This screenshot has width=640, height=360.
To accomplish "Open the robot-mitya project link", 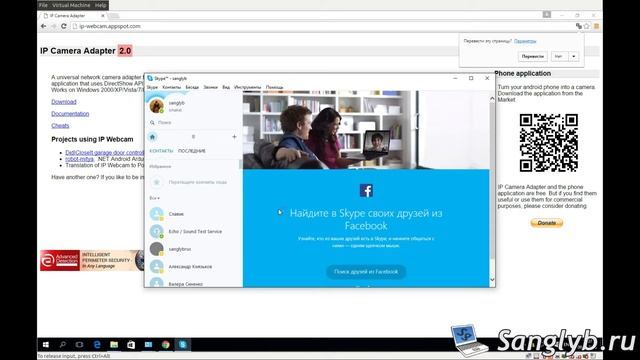I will tap(80, 159).
